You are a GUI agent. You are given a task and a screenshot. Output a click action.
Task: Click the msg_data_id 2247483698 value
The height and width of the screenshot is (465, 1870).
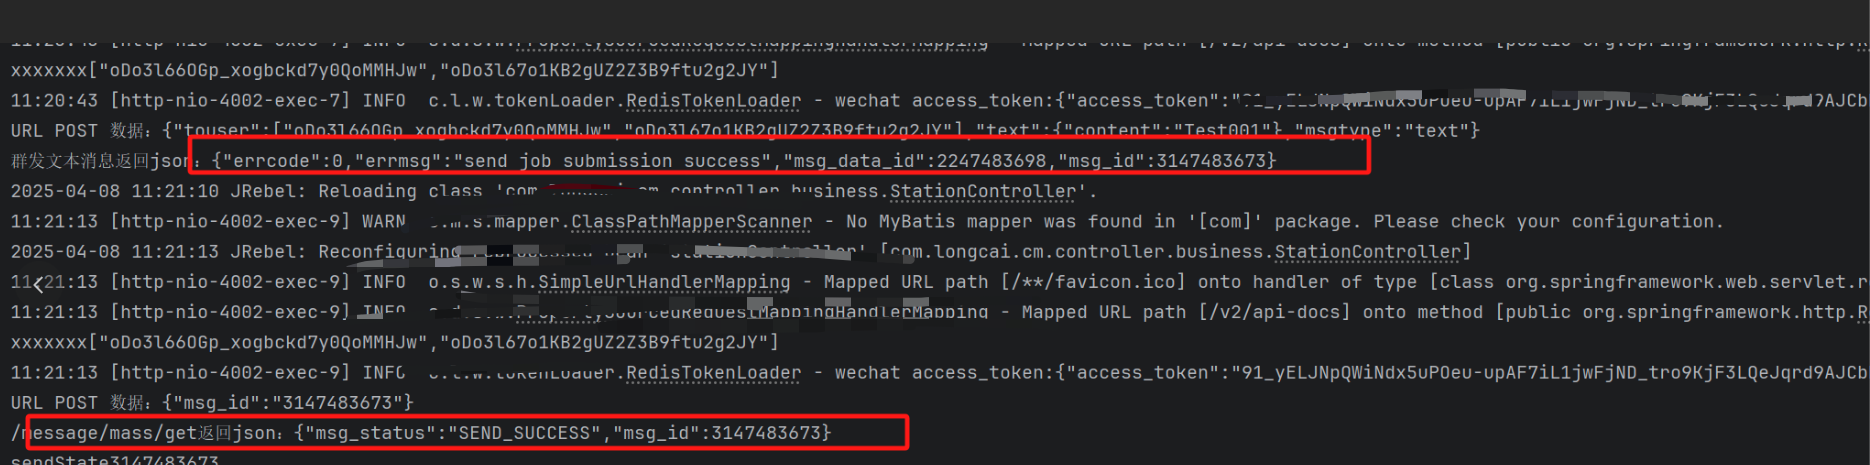991,161
